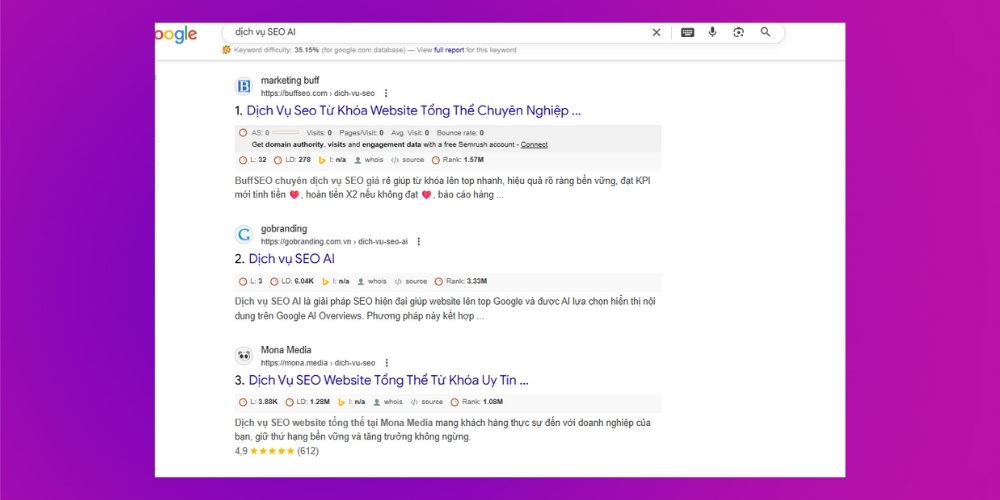Click the magnifying glass search button
Screen dimensions: 1000x500
pyautogui.click(x=766, y=32)
